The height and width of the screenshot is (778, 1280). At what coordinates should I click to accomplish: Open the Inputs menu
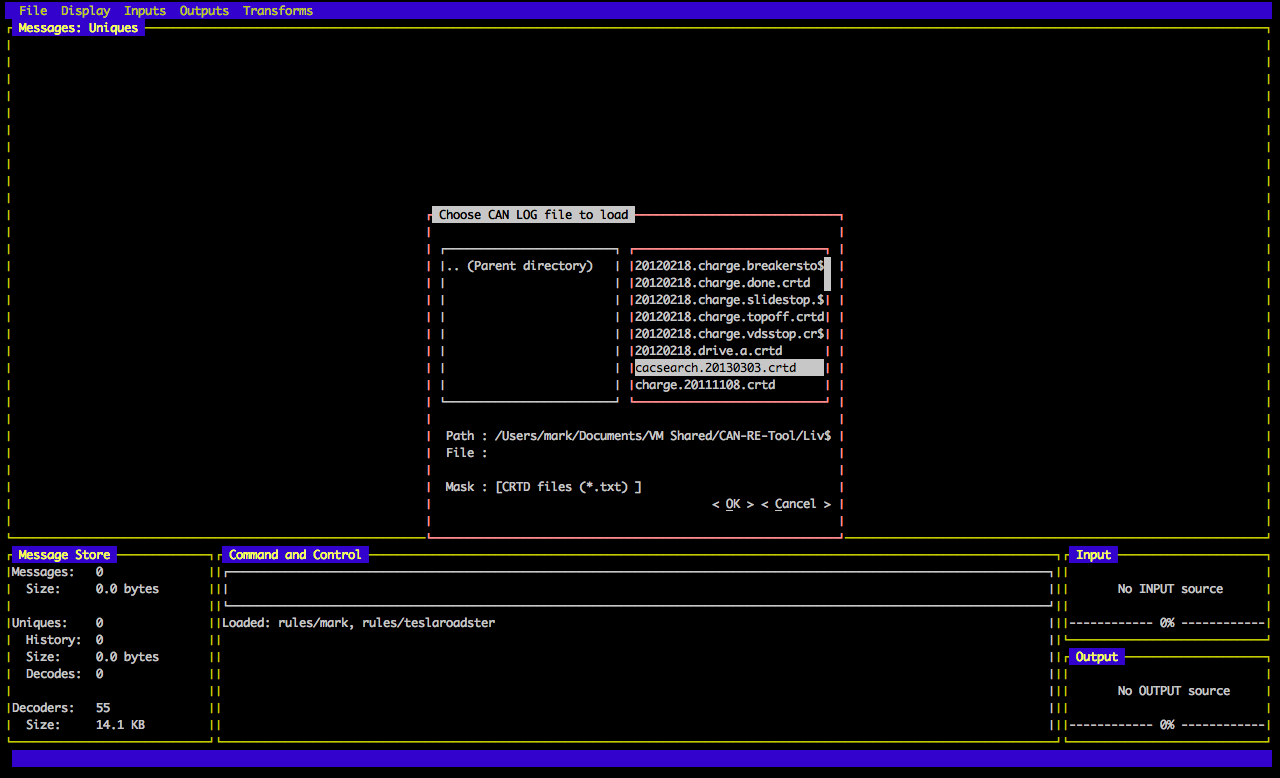coord(145,11)
